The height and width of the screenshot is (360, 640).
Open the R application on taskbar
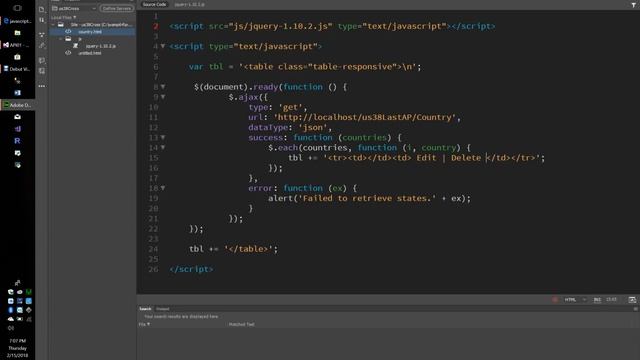pos(17,141)
